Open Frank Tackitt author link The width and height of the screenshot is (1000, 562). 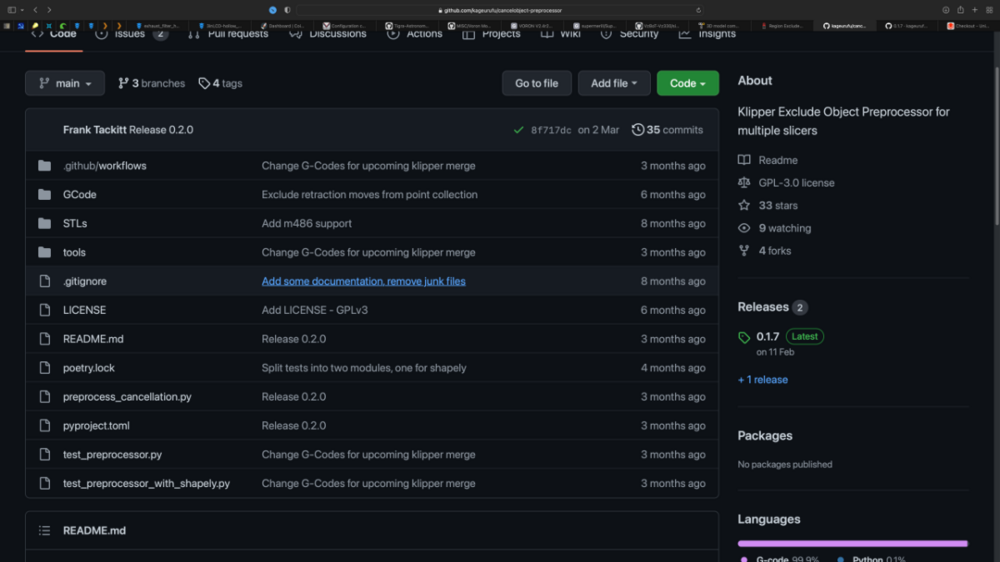(x=94, y=129)
